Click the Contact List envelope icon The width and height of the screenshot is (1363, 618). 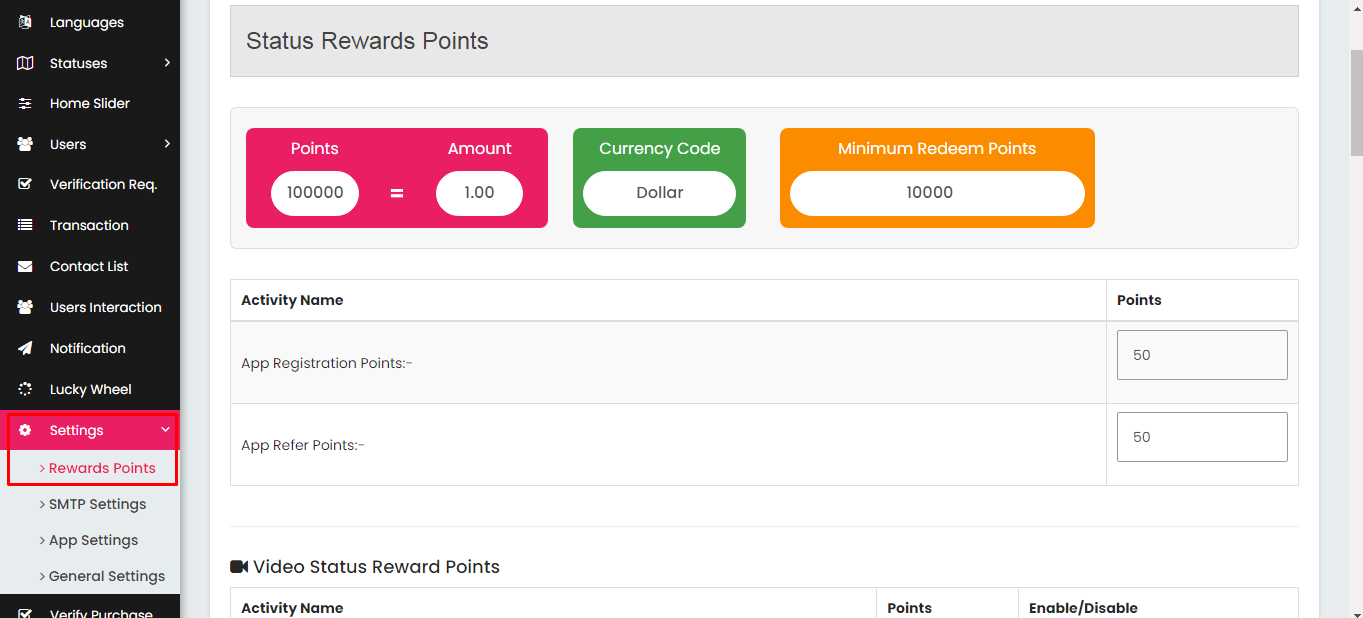[25, 266]
